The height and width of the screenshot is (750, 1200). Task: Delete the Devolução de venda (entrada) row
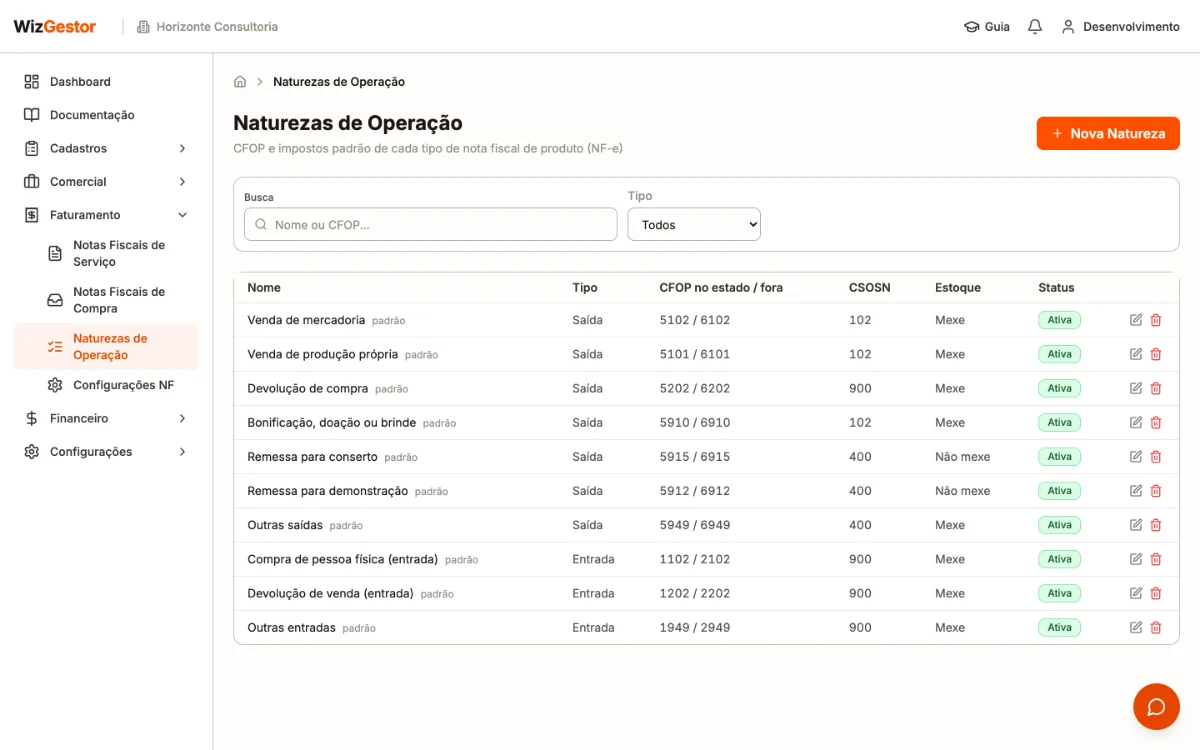[x=1156, y=593]
